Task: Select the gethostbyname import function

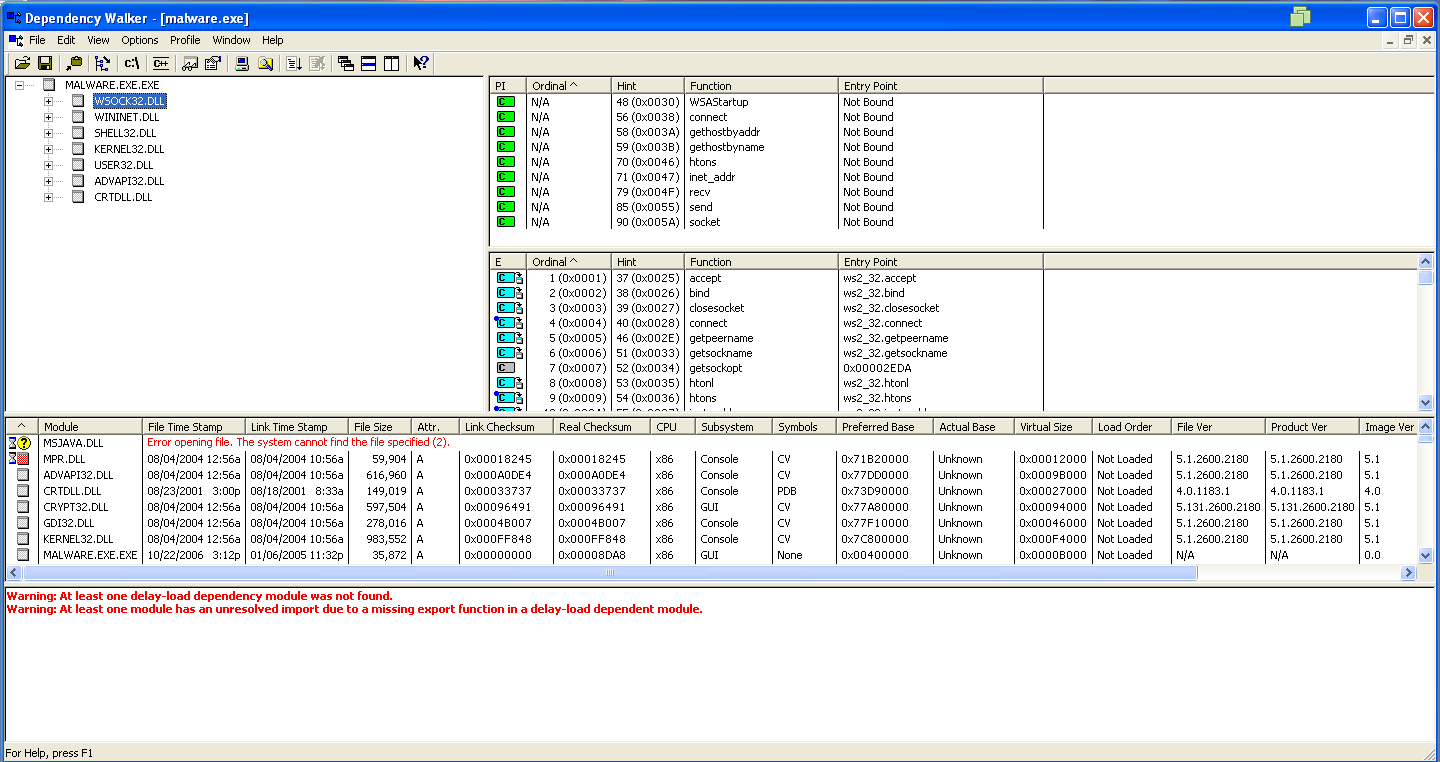Action: tap(727, 147)
